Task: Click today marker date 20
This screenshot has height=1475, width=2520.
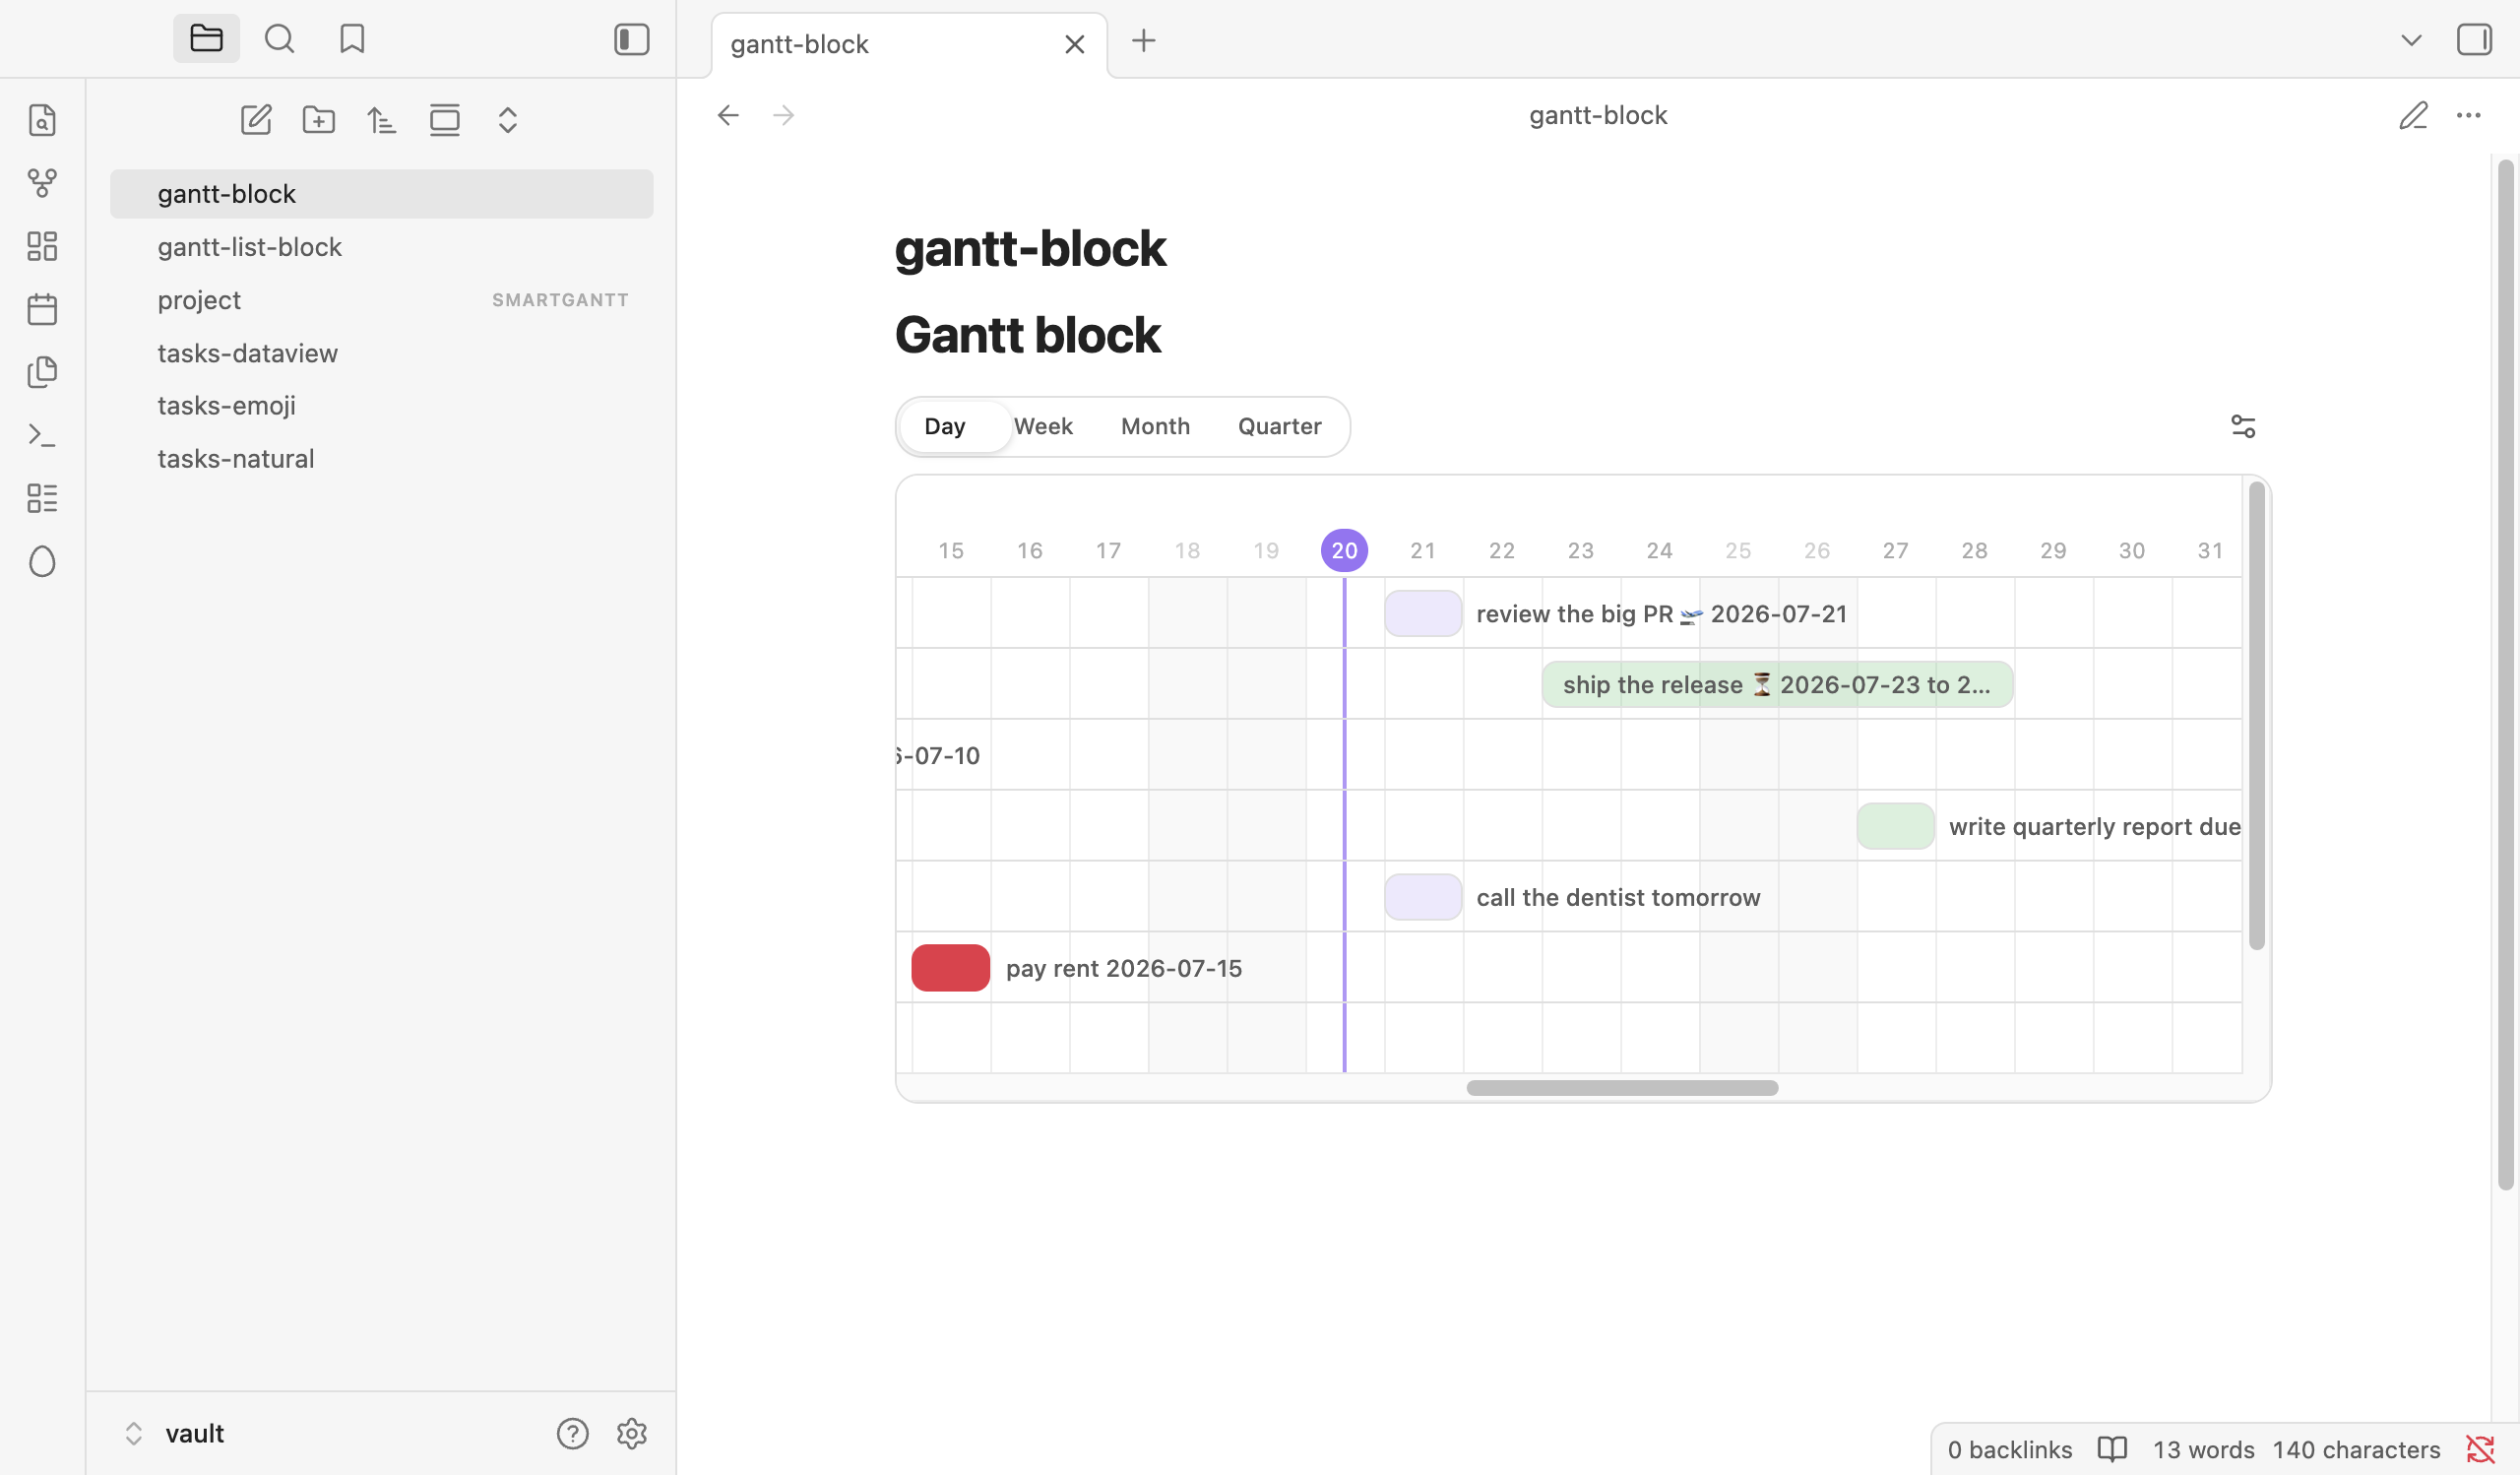Action: pyautogui.click(x=1344, y=551)
